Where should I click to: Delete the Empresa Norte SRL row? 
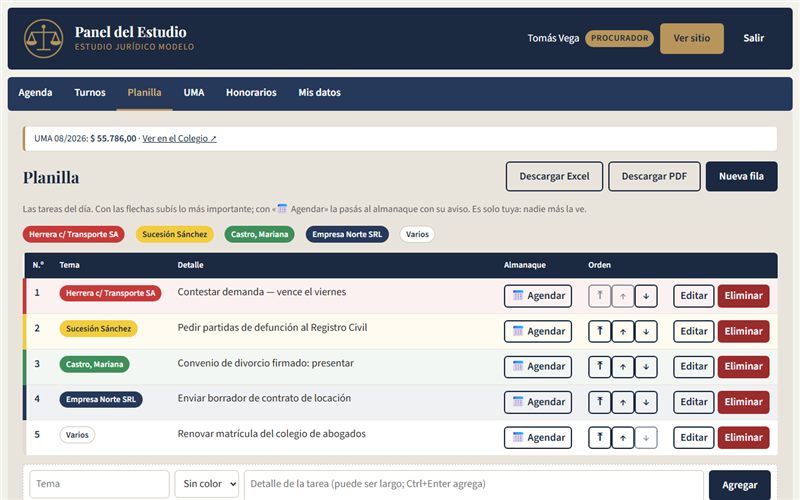743,402
